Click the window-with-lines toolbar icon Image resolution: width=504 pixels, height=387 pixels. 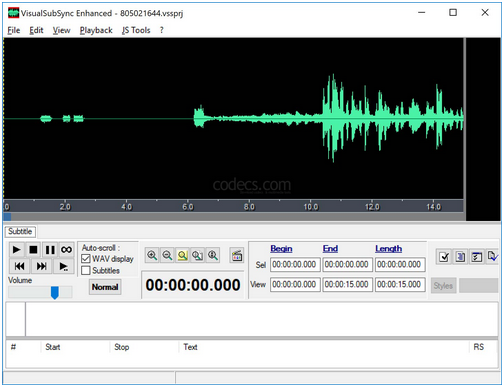coord(477,257)
